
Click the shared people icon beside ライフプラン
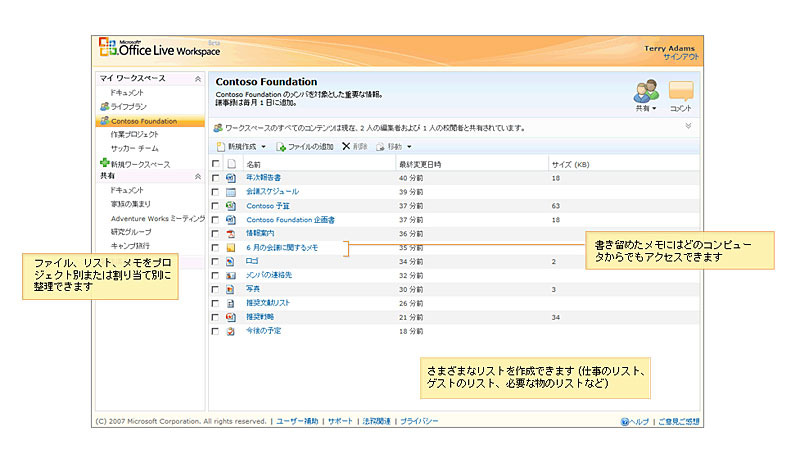[105, 106]
